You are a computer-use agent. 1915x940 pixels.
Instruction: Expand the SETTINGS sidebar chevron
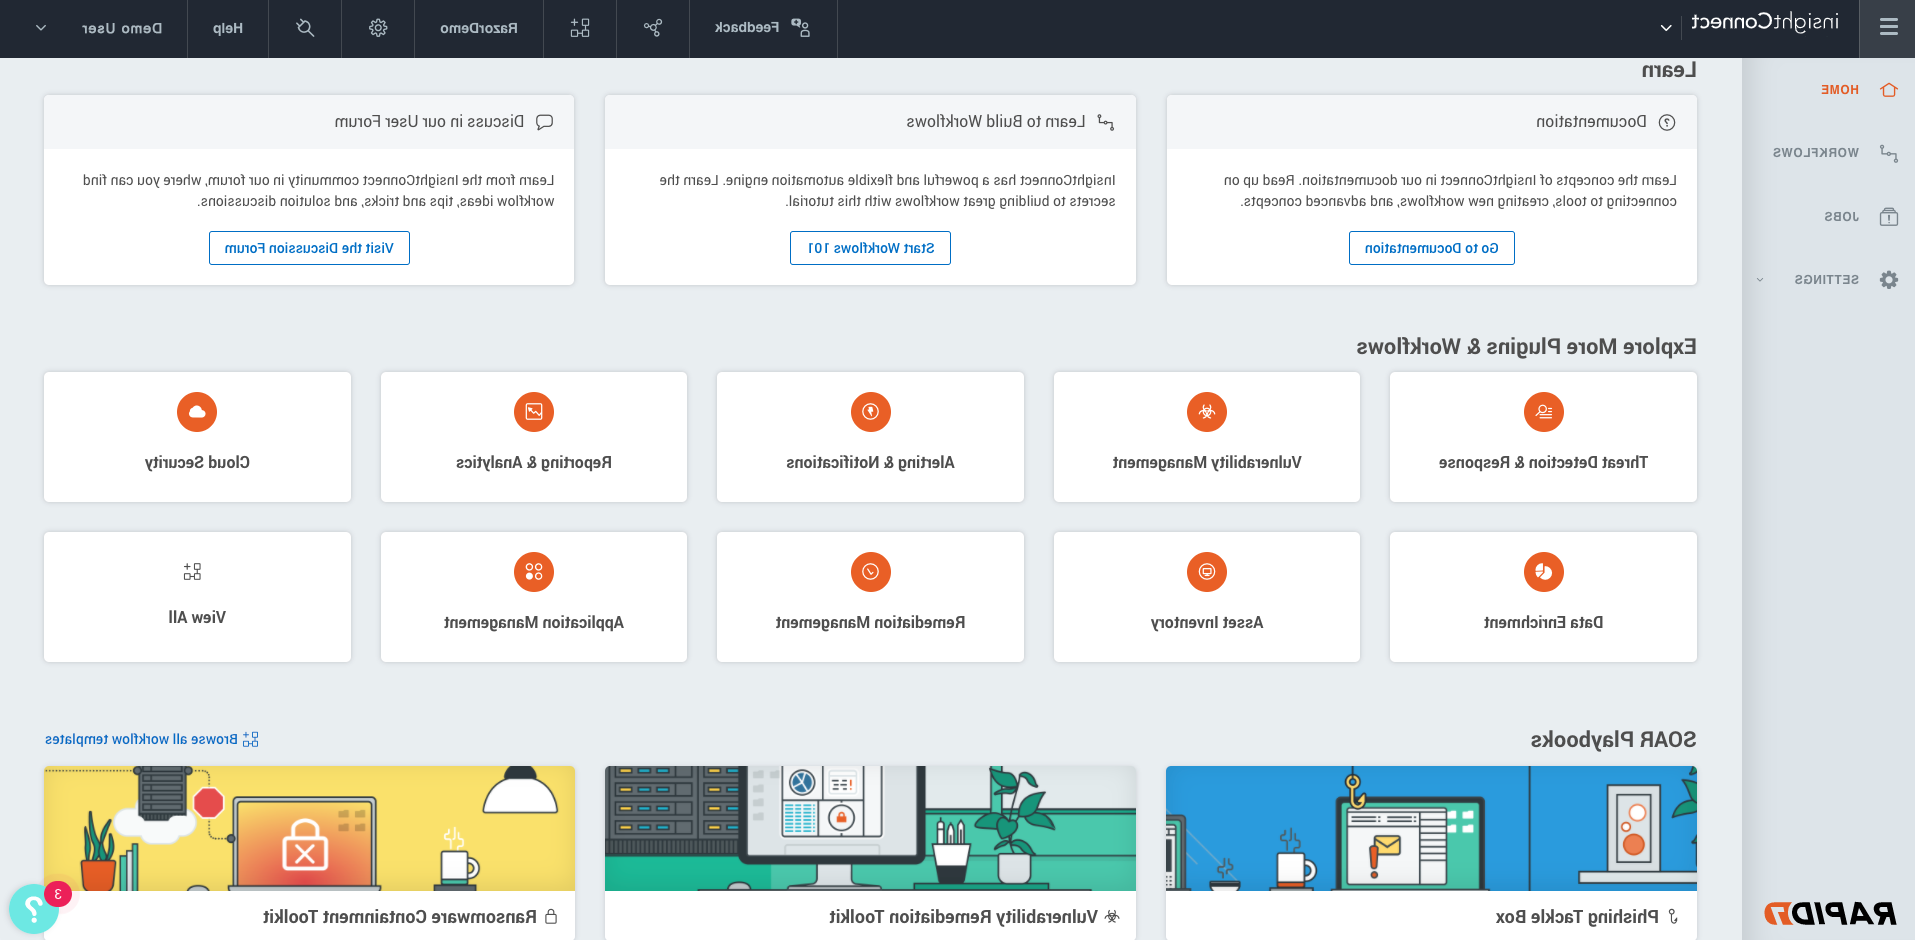[1760, 280]
